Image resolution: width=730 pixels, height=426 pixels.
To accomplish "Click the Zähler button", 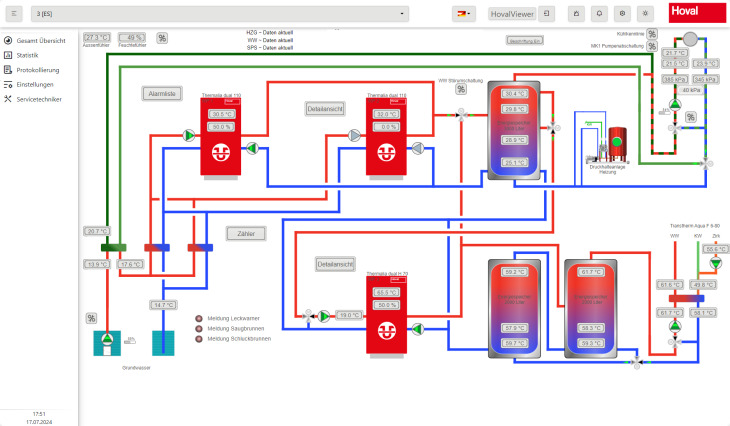I will pyautogui.click(x=246, y=234).
